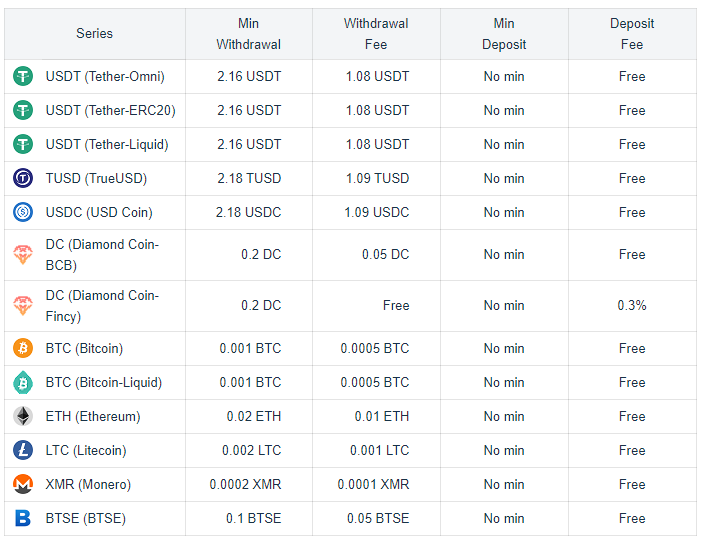Viewport: 708px width, 557px height.
Task: Click the XMR (Monero) label
Action: (x=88, y=485)
